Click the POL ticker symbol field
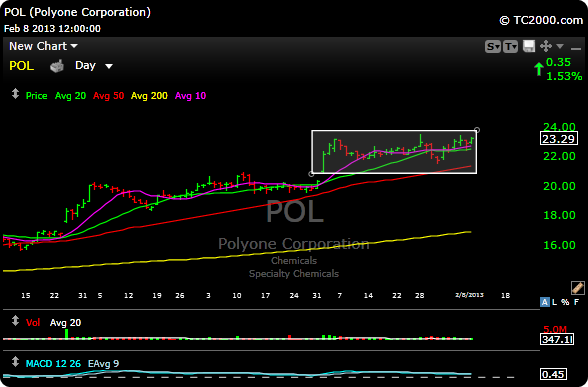The width and height of the screenshot is (588, 387). click(21, 66)
